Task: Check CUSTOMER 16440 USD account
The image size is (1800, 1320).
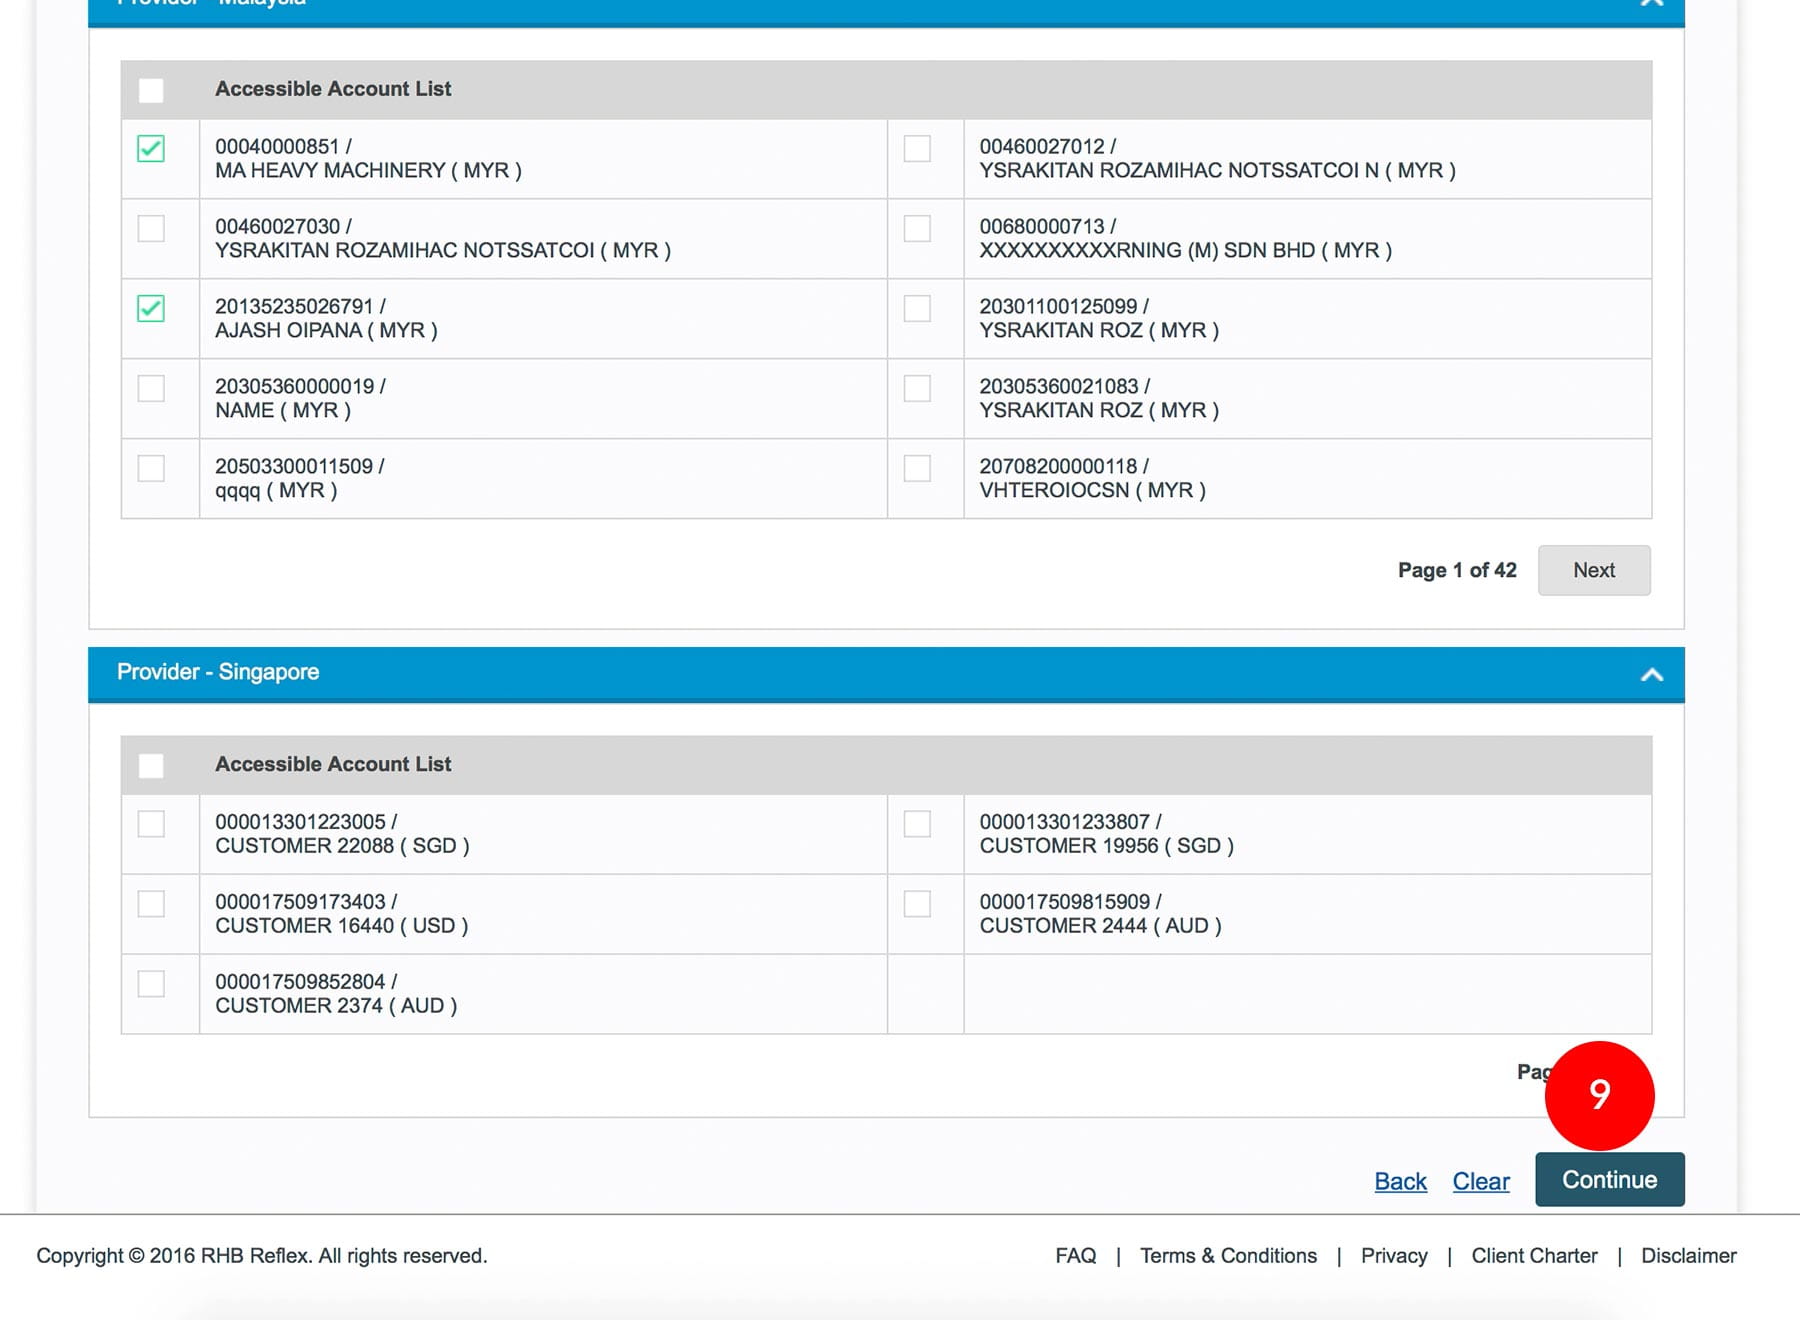Action: 151,904
